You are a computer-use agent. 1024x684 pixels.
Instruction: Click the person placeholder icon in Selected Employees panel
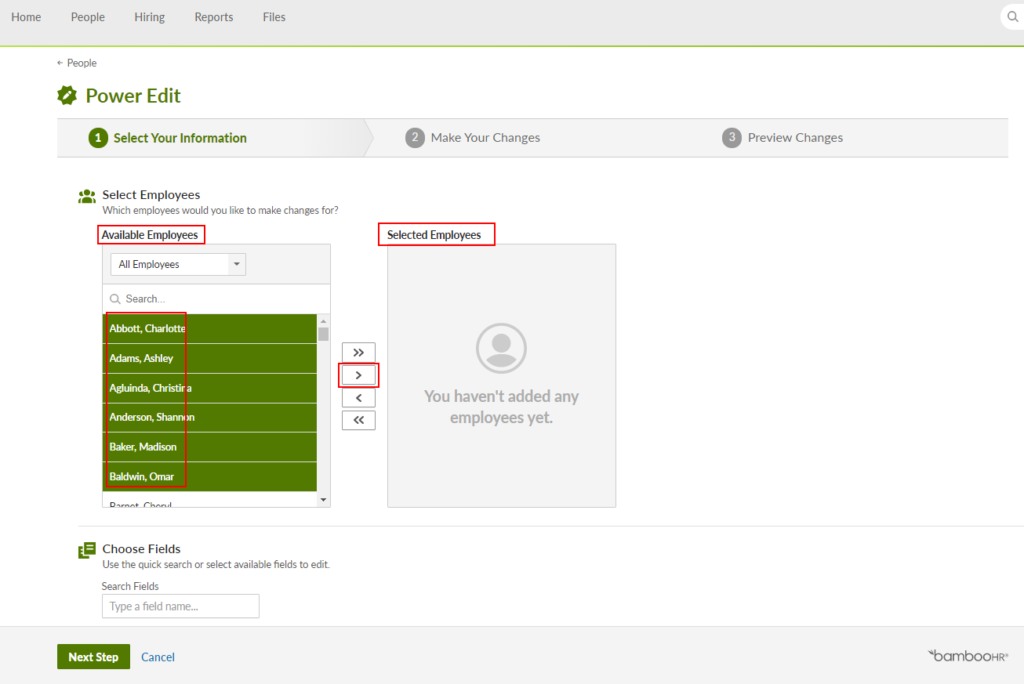tap(500, 349)
